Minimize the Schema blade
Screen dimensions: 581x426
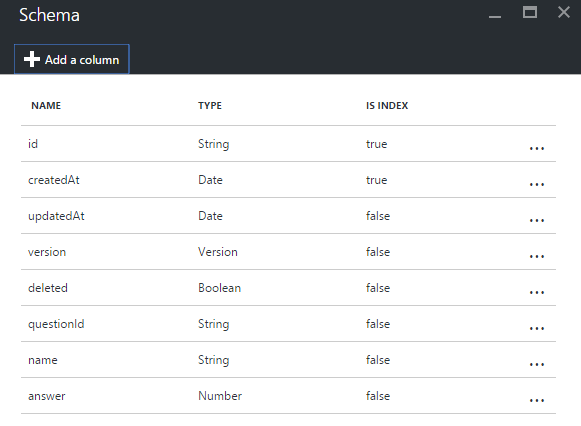(x=495, y=16)
